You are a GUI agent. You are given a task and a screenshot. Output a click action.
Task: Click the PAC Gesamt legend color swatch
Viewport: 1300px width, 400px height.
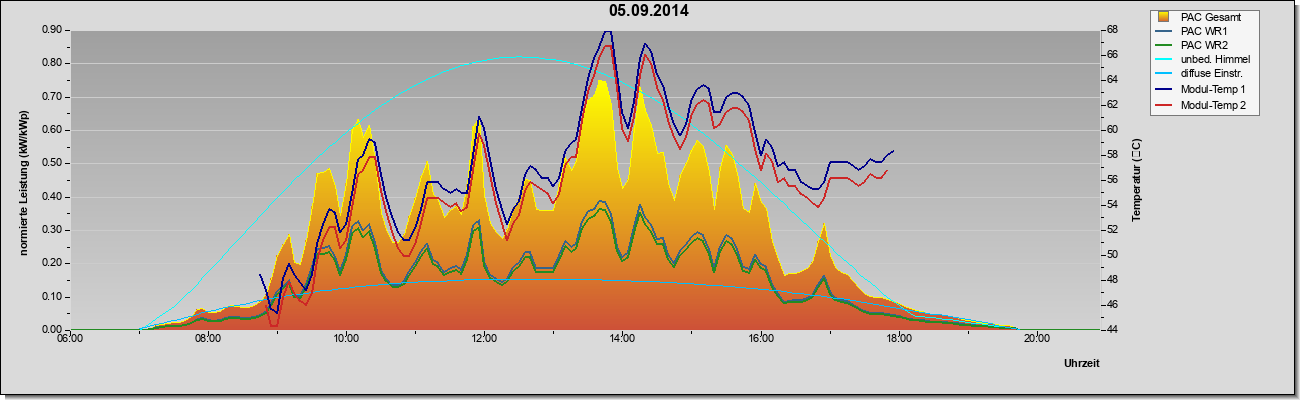(x=1164, y=17)
